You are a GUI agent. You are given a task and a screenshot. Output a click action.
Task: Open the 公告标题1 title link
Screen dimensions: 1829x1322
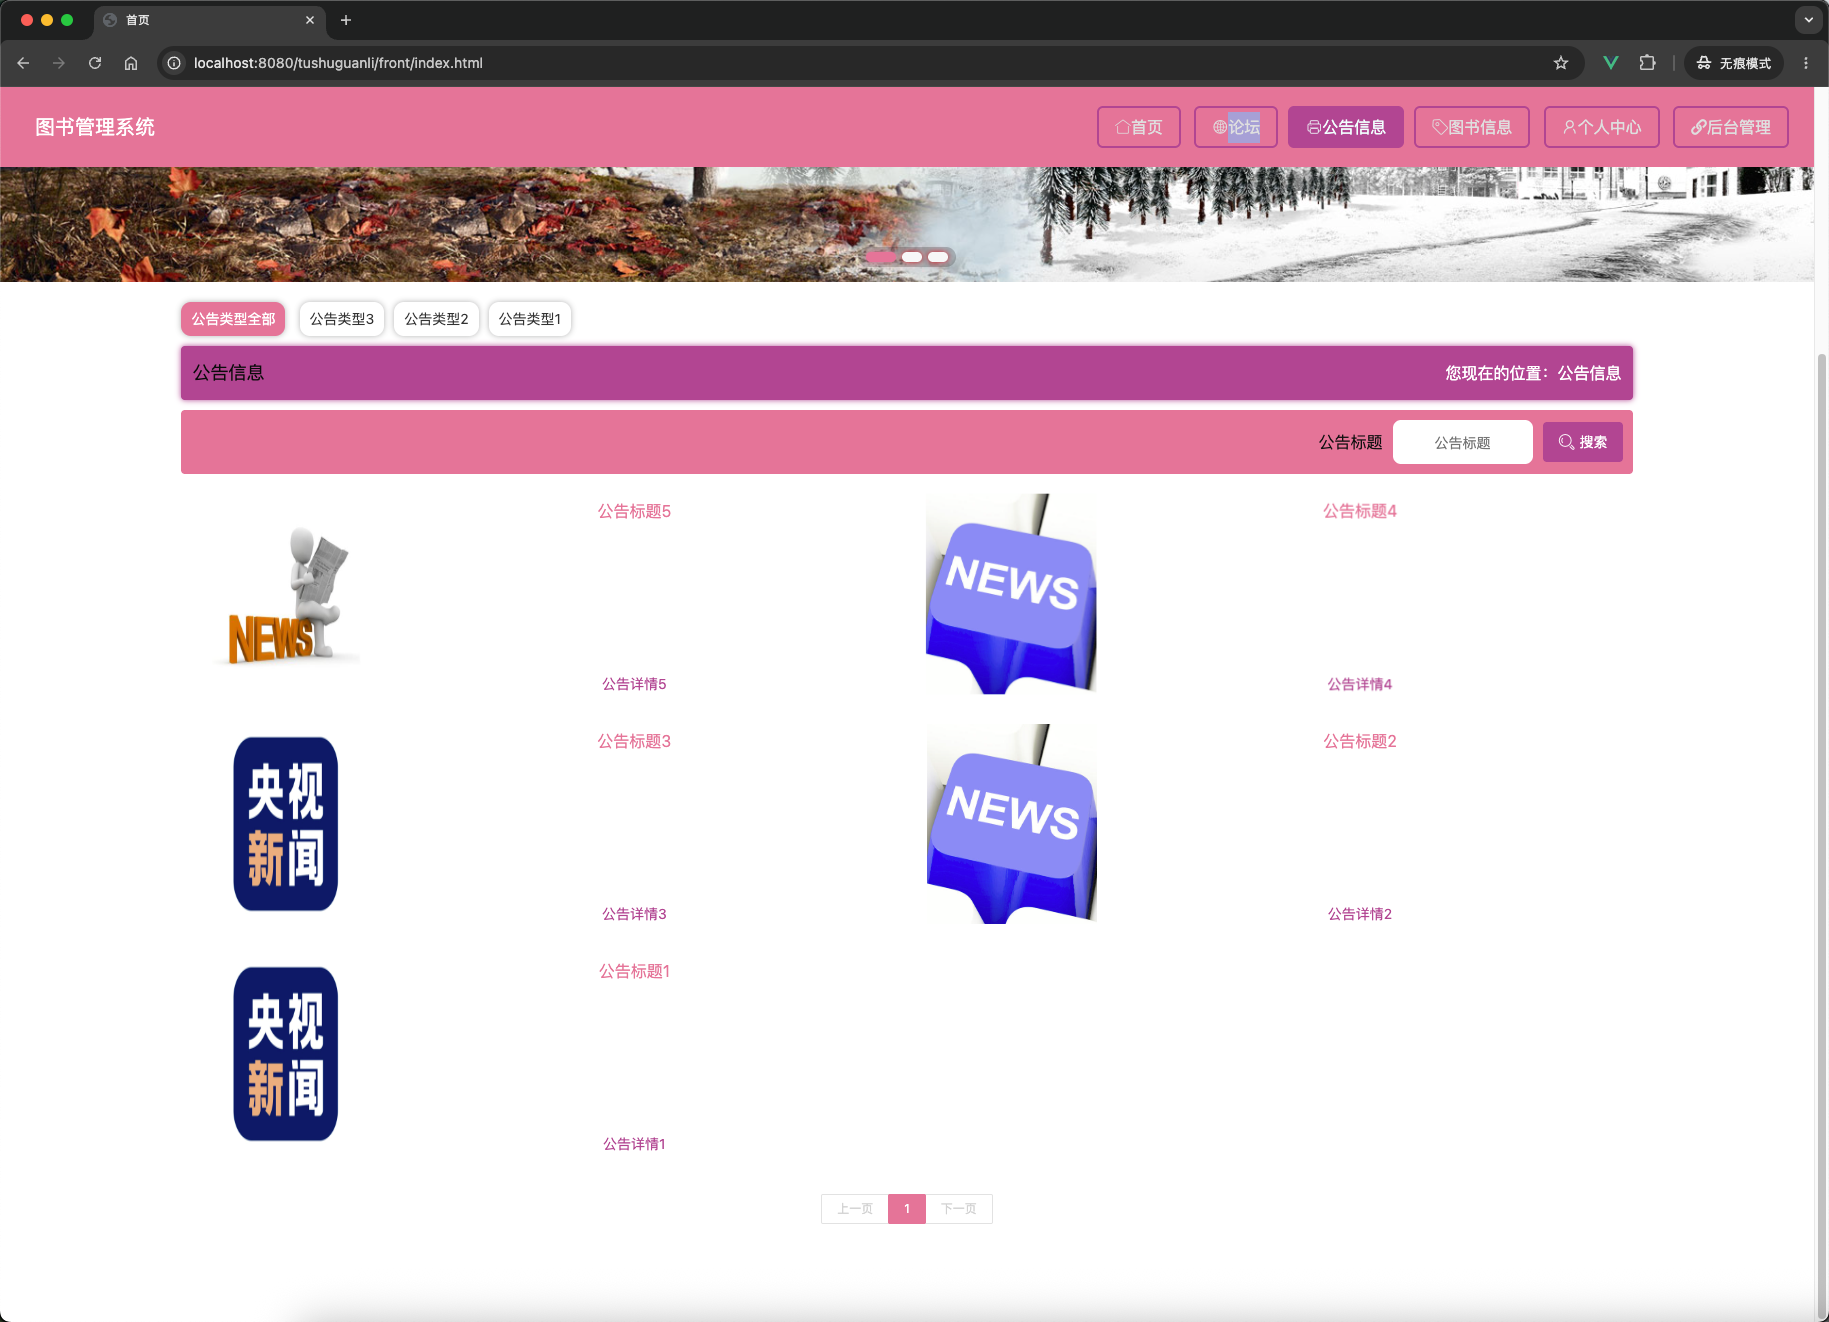[x=634, y=971]
